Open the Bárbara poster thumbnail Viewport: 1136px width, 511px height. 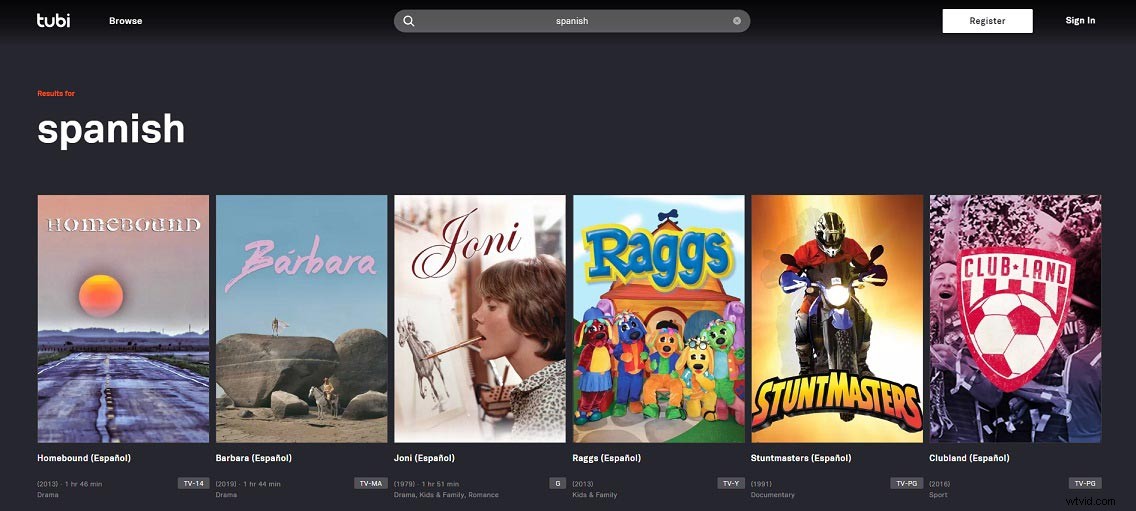[x=301, y=318]
